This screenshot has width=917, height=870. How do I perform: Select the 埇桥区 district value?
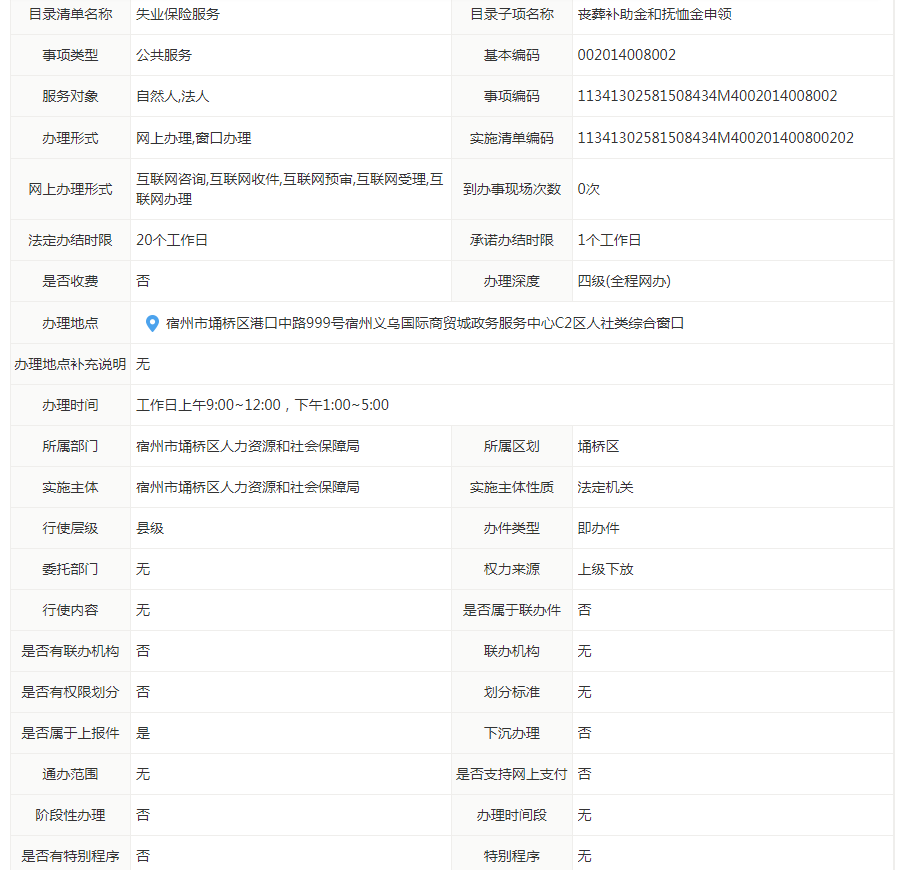598,446
